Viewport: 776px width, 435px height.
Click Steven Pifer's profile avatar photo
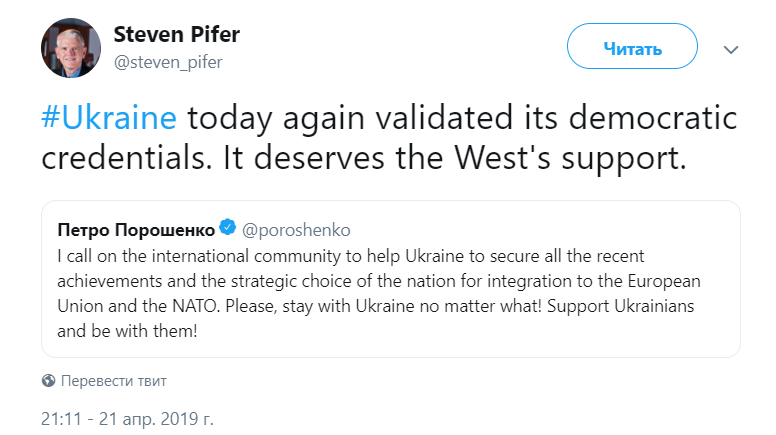(x=69, y=47)
